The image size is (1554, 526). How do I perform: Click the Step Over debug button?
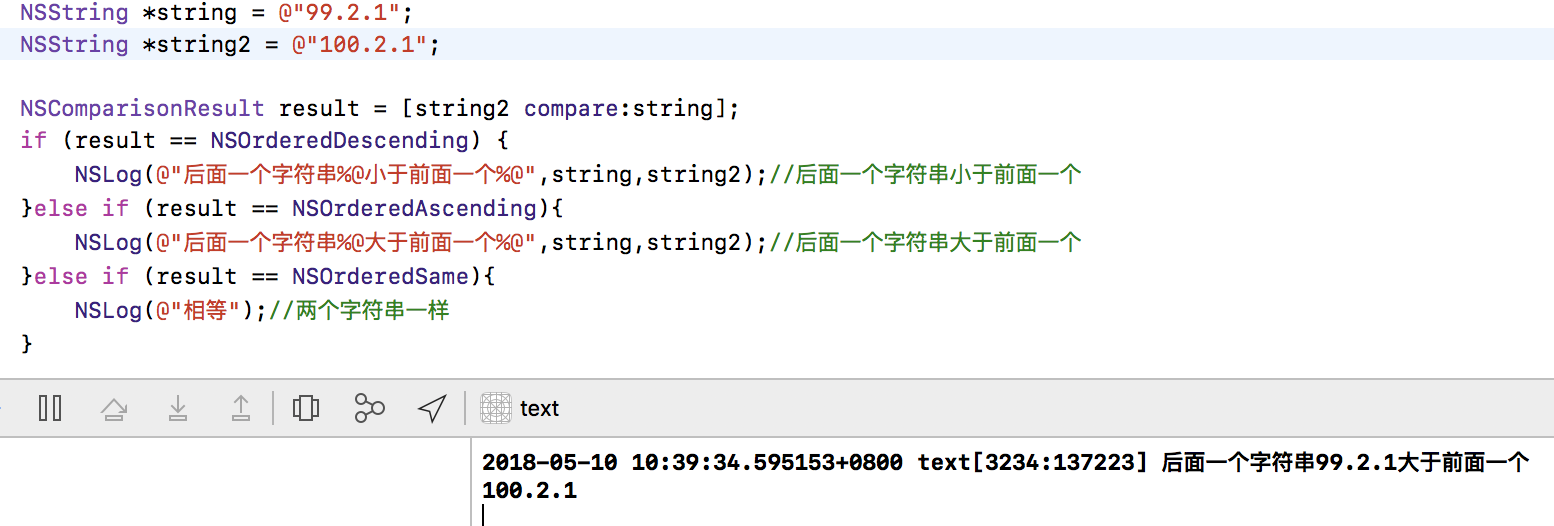(x=114, y=408)
